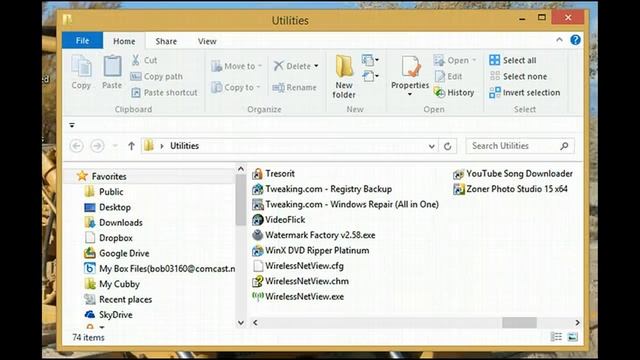Click the search magnifier icon
Viewport: 640px width, 360px height.
(564, 146)
